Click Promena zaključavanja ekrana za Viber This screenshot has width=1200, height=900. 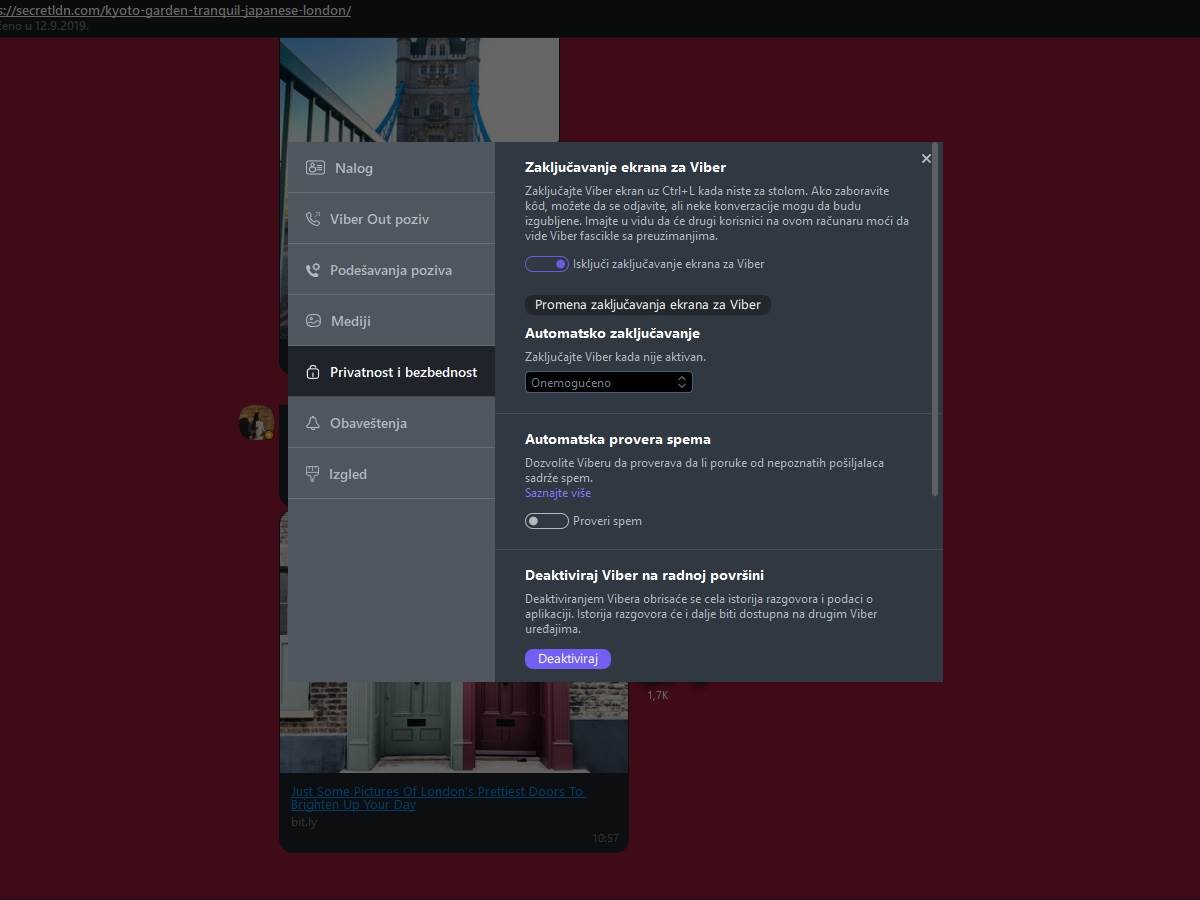pyautogui.click(x=647, y=304)
